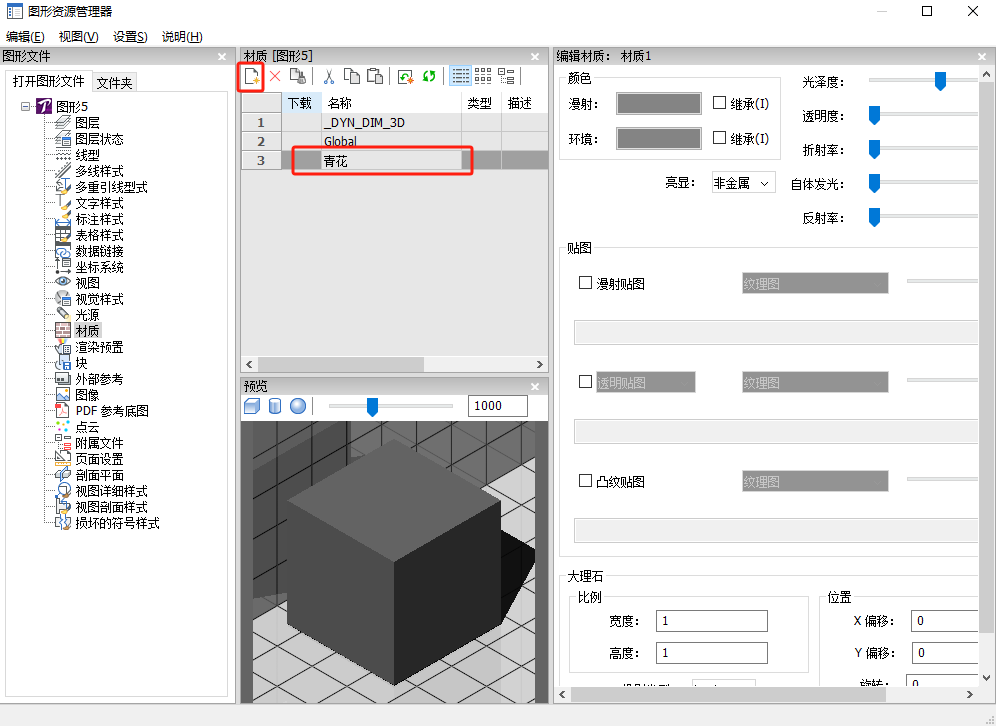
Task: Click the preview size field showing 1000
Action: tap(497, 406)
